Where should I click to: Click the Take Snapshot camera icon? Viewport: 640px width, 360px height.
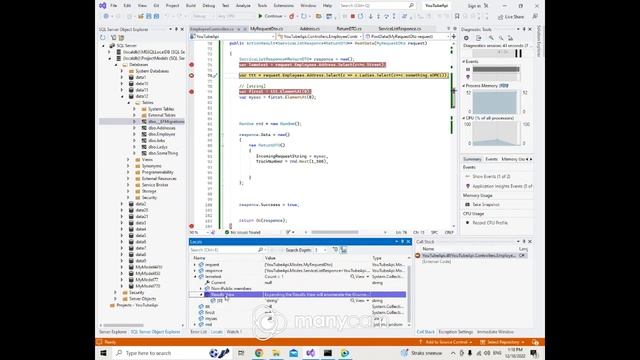point(467,204)
